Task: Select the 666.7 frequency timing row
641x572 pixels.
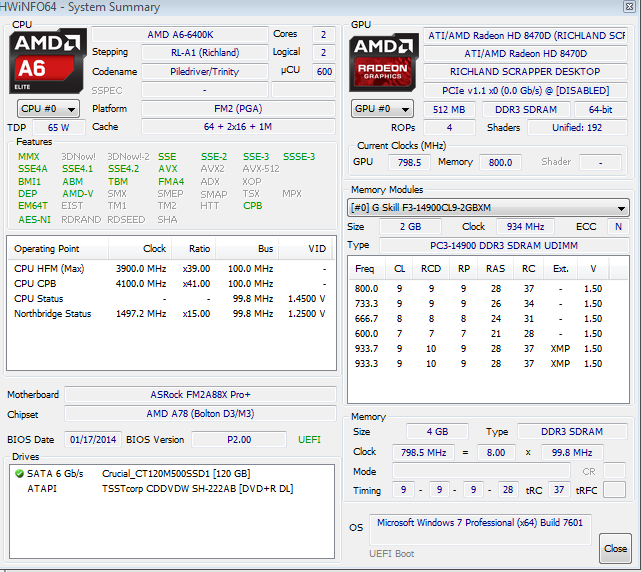Action: [x=488, y=319]
